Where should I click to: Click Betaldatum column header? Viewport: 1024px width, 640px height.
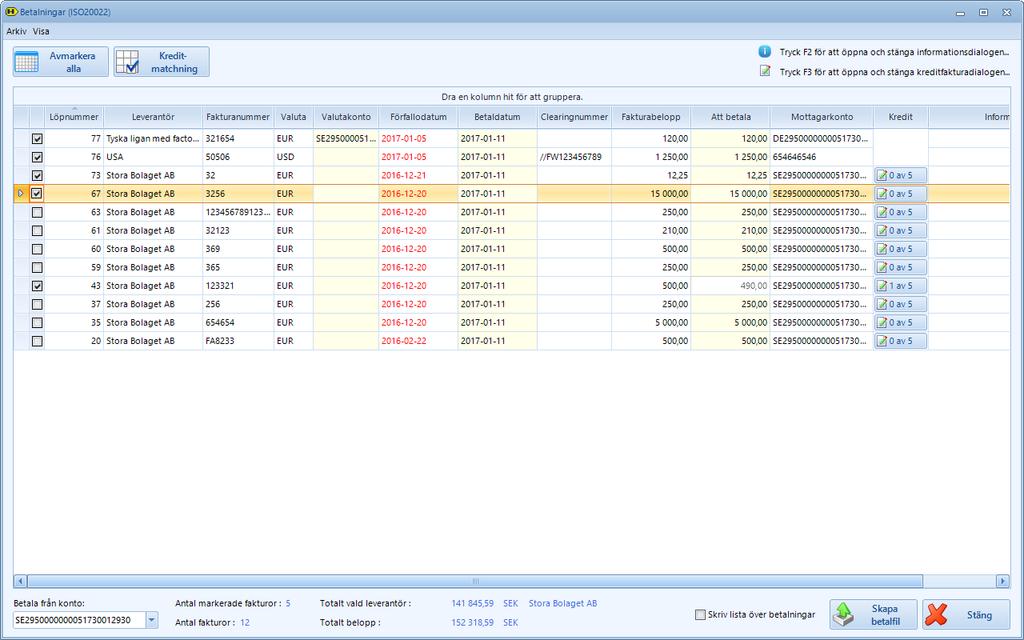click(x=497, y=117)
